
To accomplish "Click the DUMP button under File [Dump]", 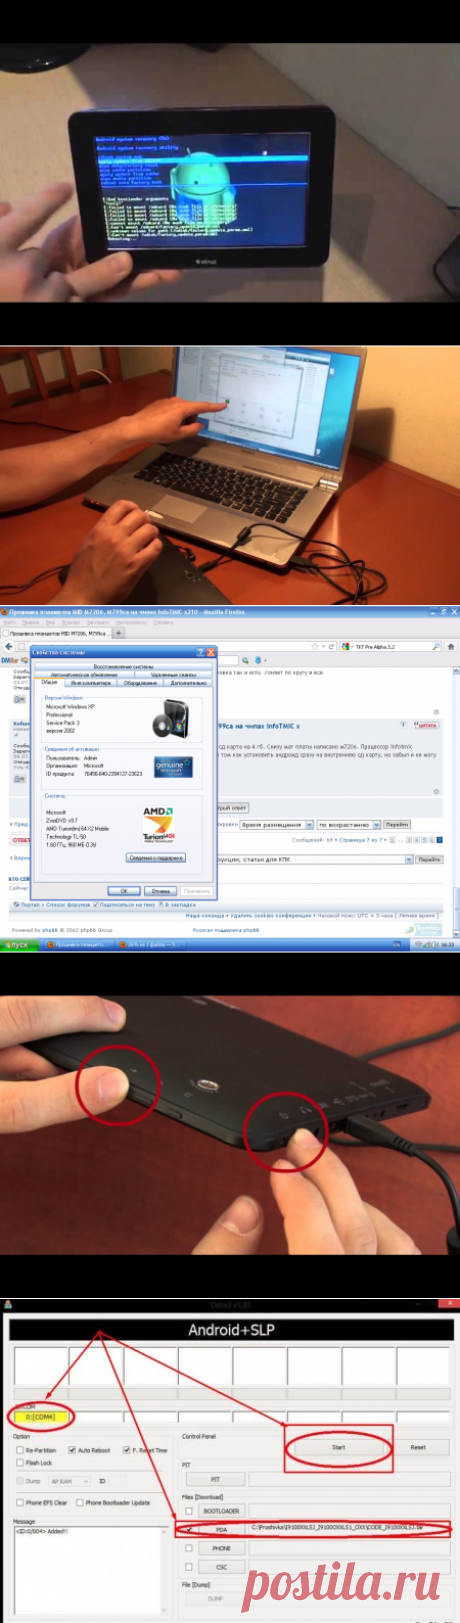I will coord(215,1597).
